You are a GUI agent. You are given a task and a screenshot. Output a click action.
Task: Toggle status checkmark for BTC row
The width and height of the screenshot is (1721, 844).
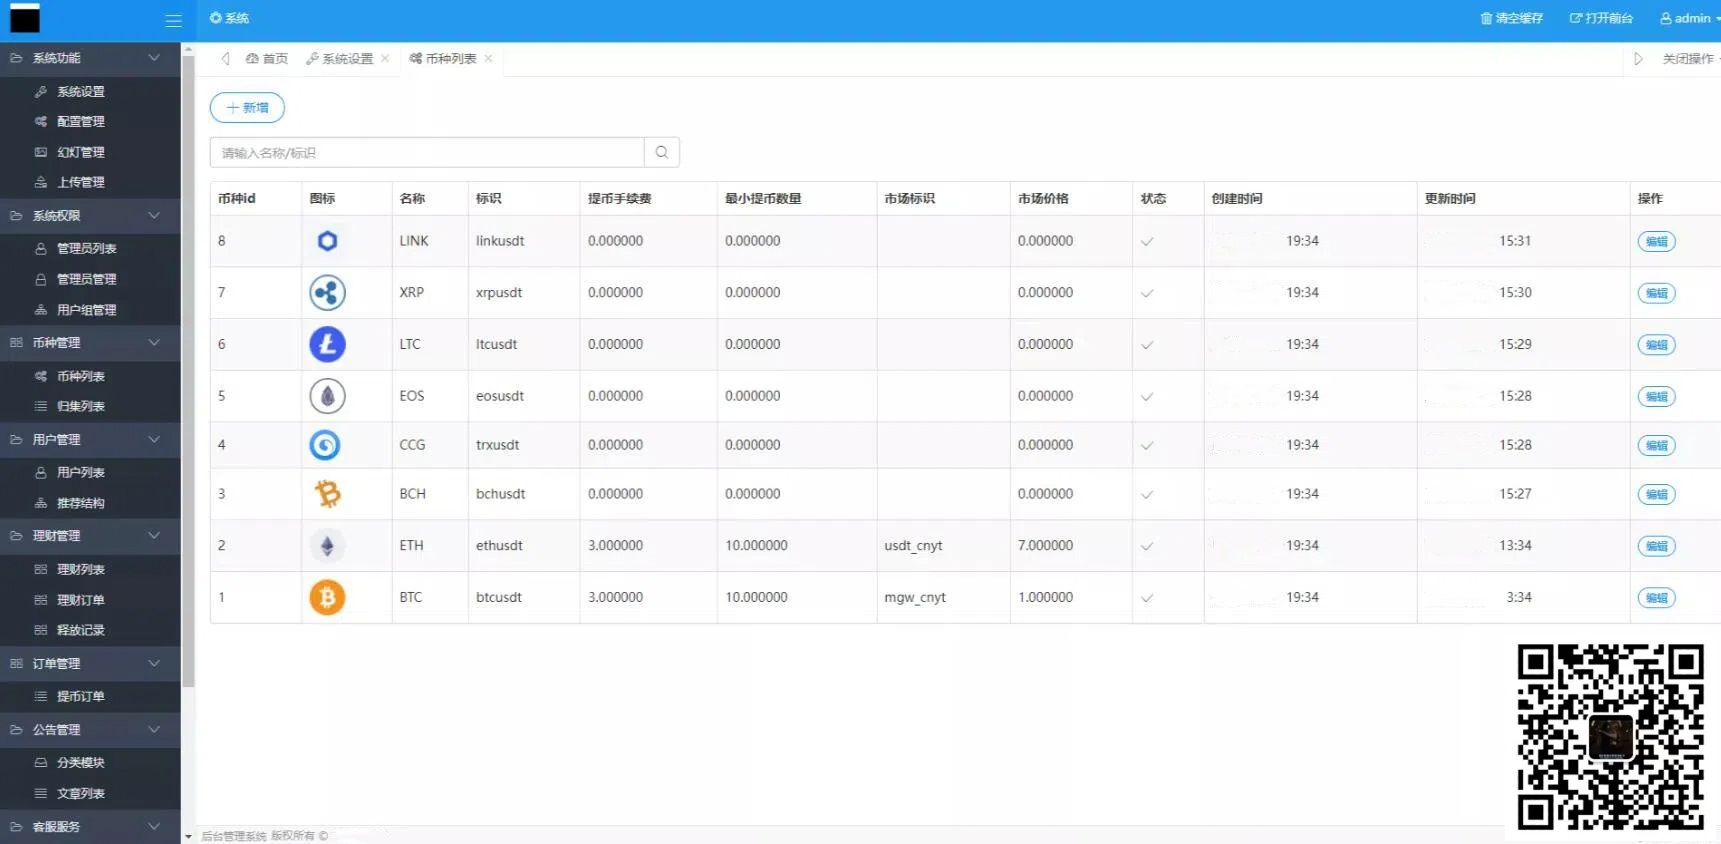[x=1147, y=598]
